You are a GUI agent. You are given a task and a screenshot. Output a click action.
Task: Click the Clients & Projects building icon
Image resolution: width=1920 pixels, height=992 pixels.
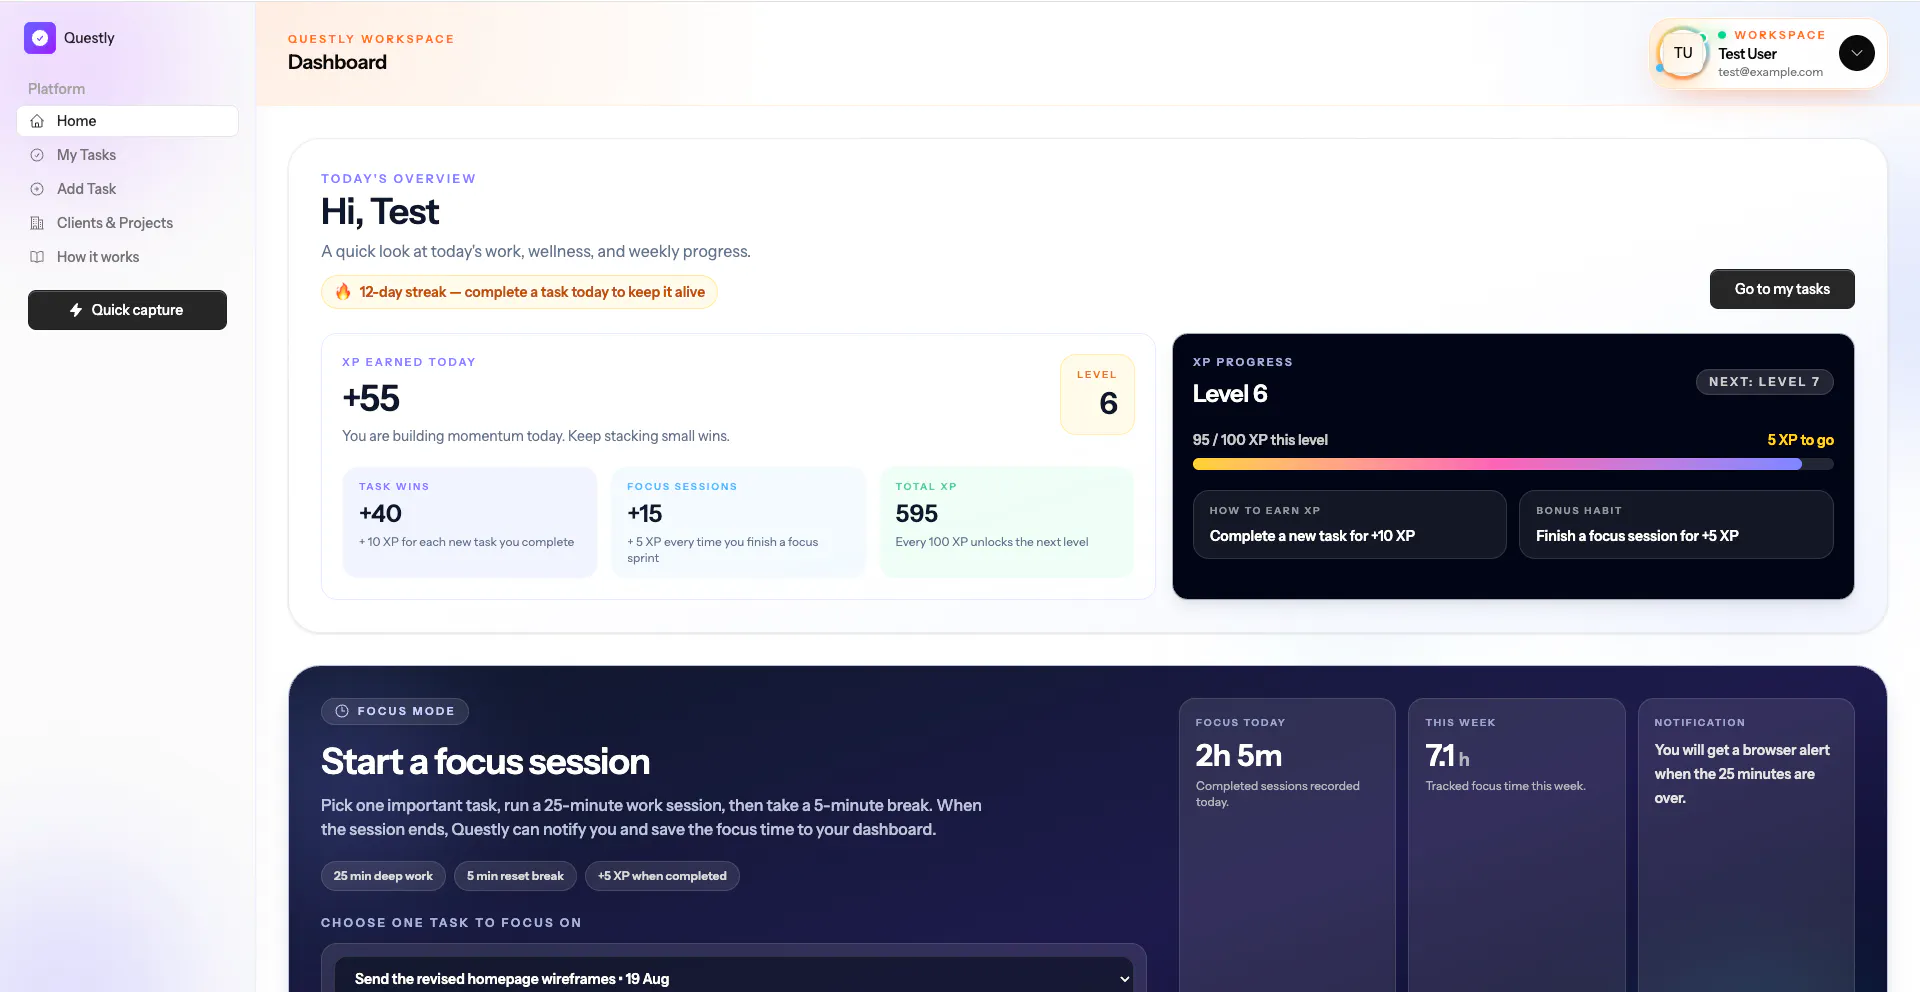click(37, 223)
